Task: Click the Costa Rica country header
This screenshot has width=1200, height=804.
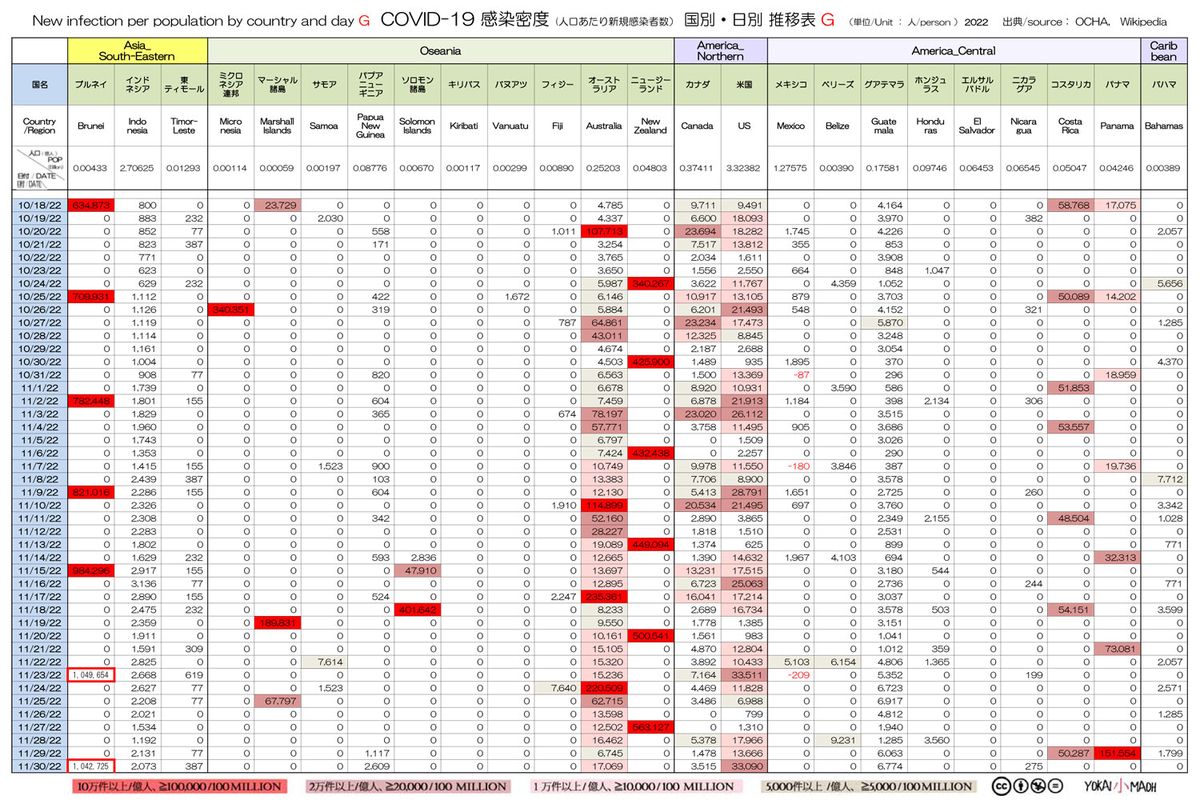Action: tap(1070, 127)
